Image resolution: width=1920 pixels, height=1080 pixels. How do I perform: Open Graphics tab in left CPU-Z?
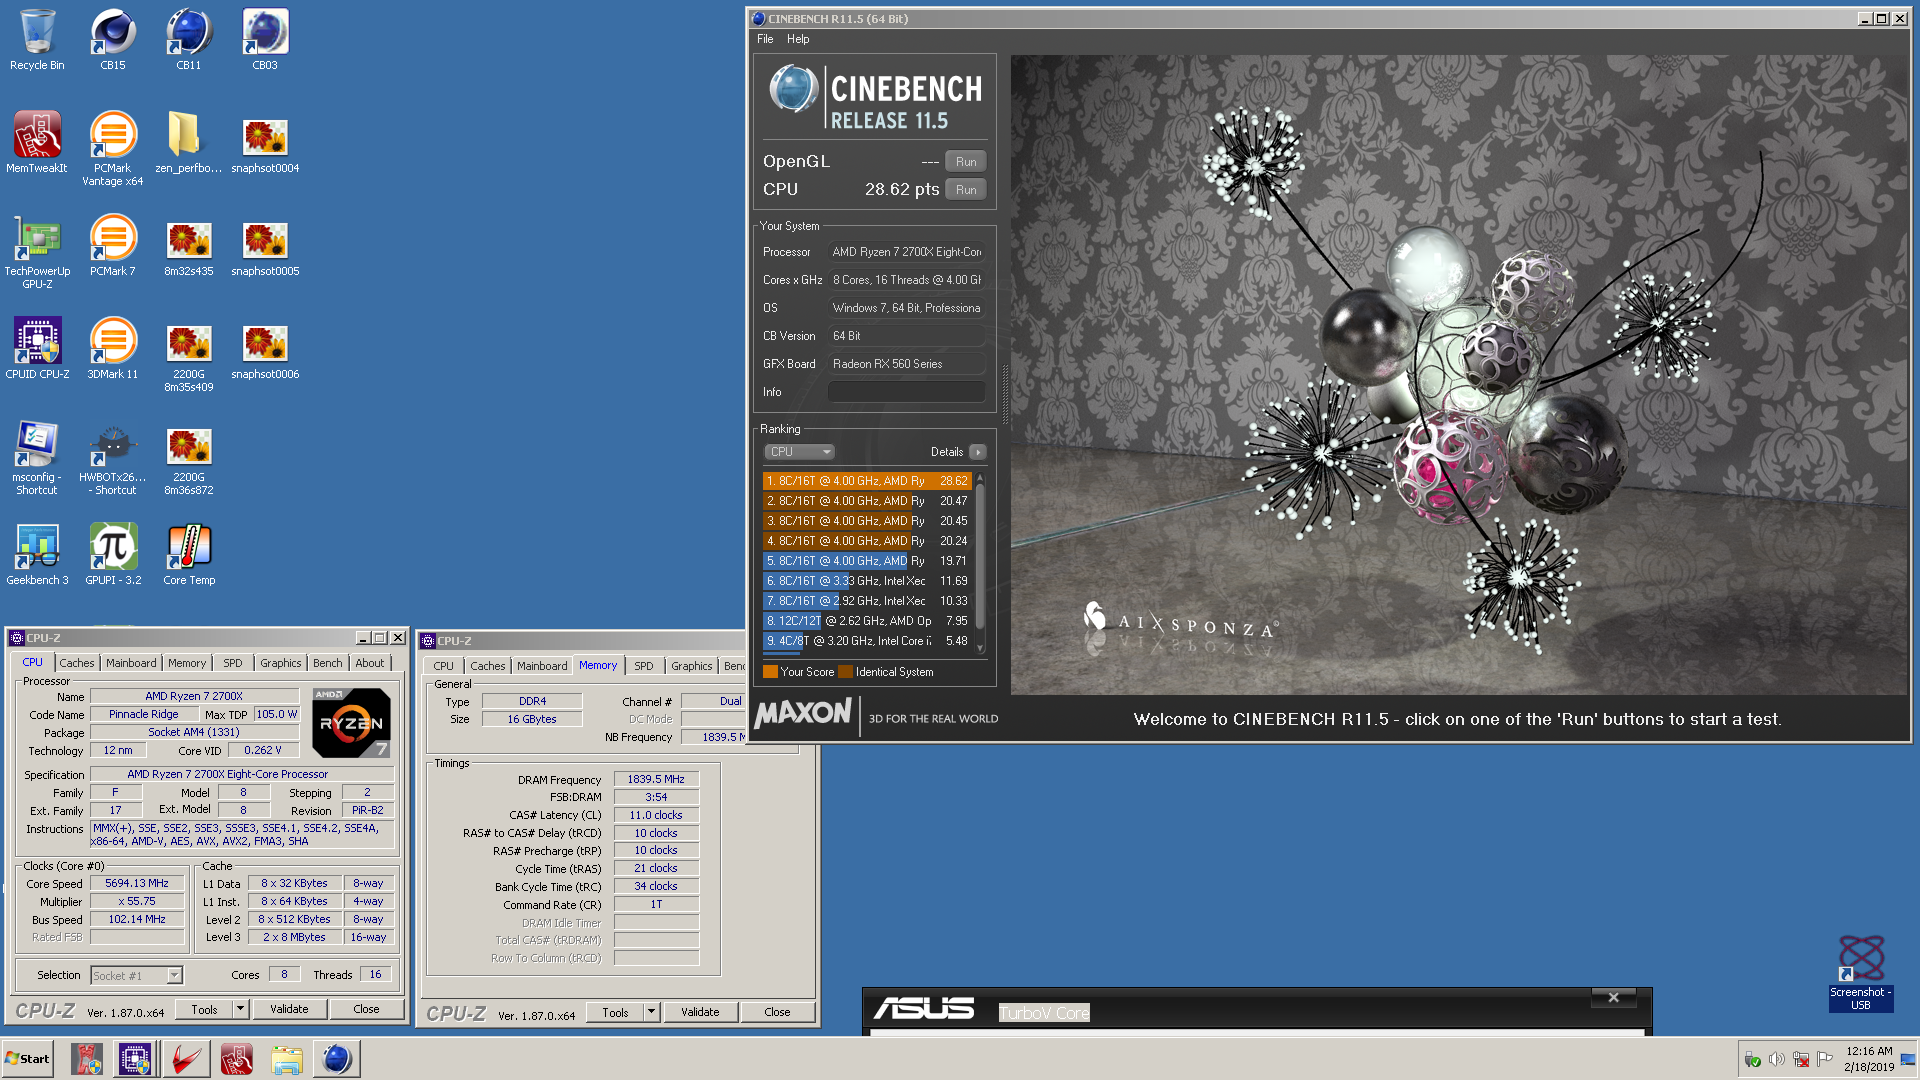click(x=281, y=663)
